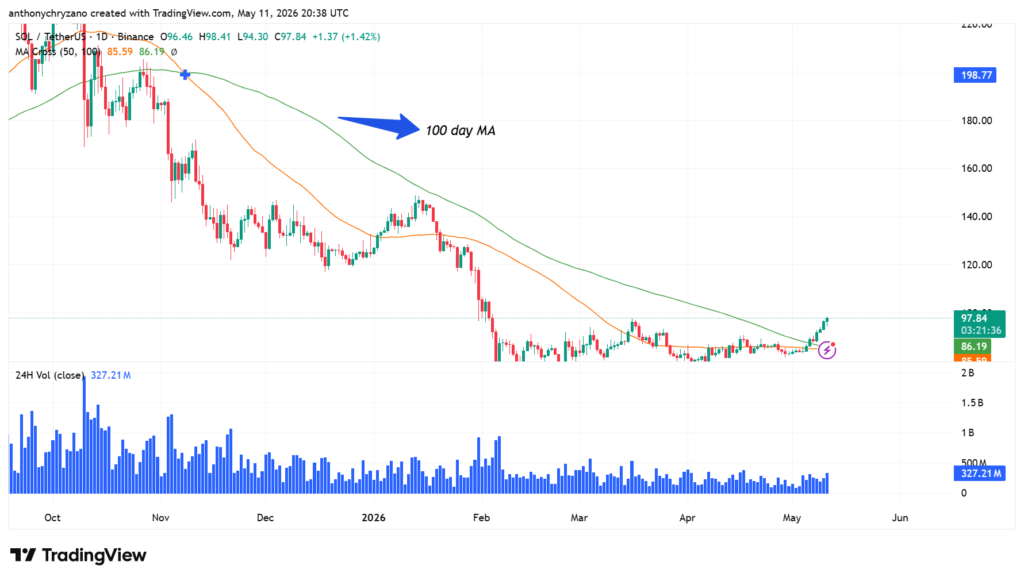1024x581 pixels.
Task: Click the Feb label on time axis
Action: pyautogui.click(x=481, y=518)
